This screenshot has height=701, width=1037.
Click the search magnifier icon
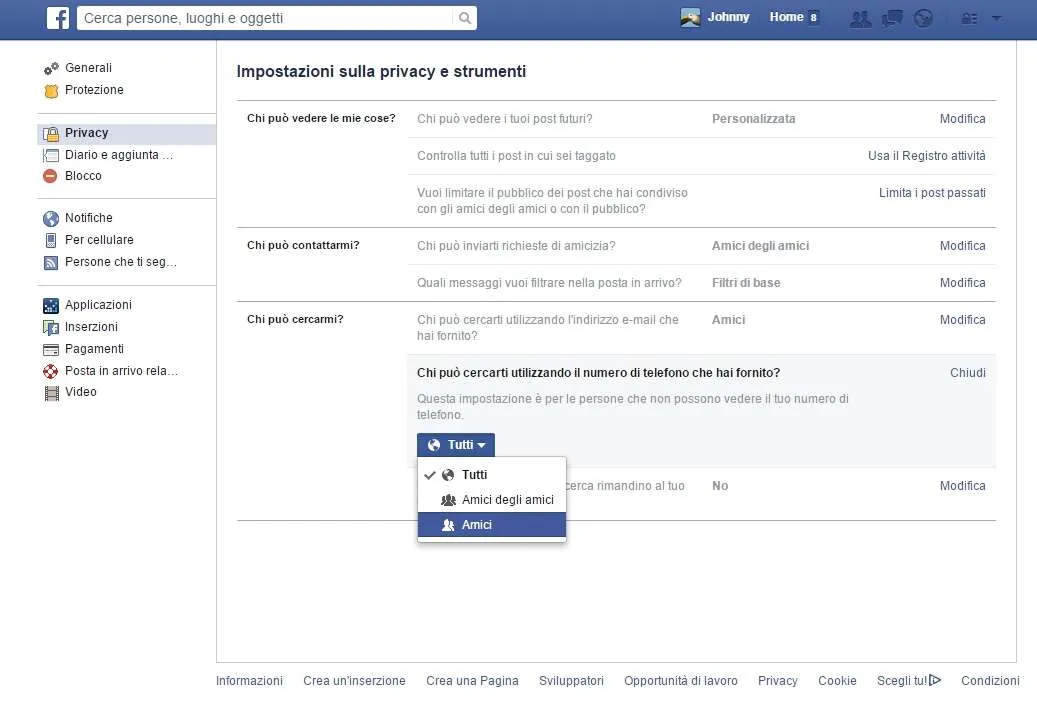[465, 18]
